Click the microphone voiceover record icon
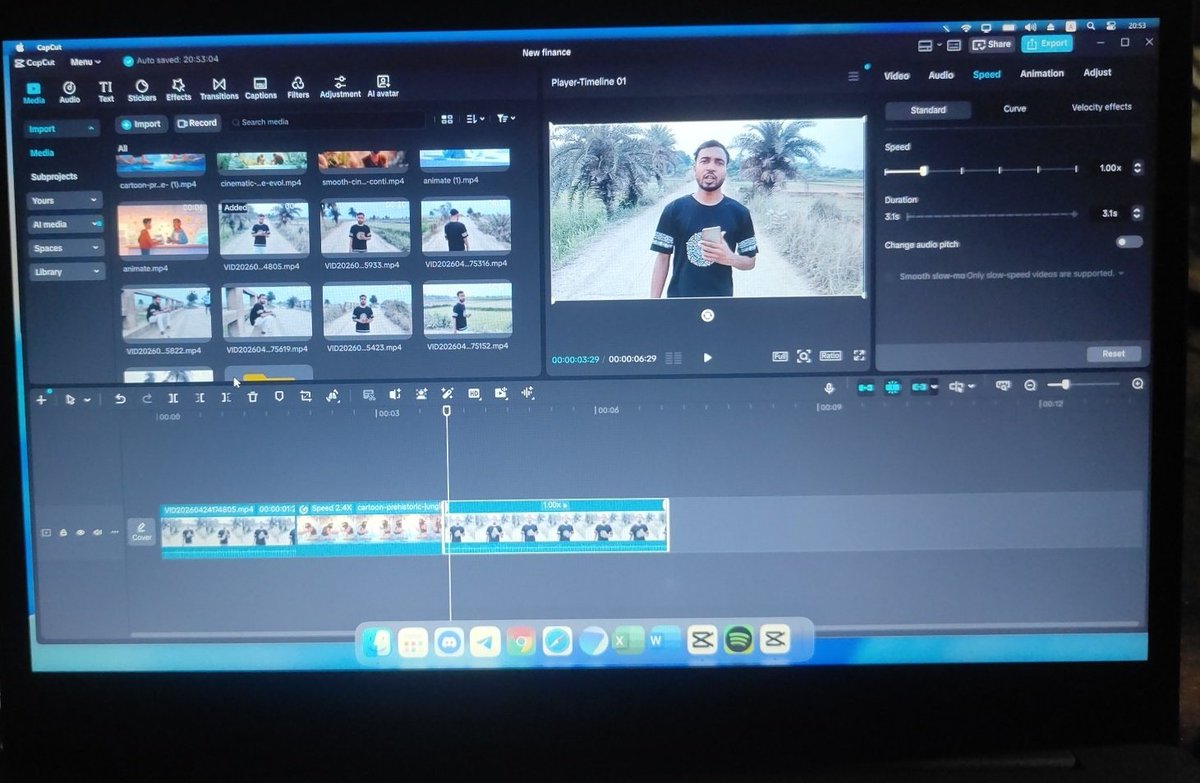This screenshot has height=783, width=1200. click(829, 388)
